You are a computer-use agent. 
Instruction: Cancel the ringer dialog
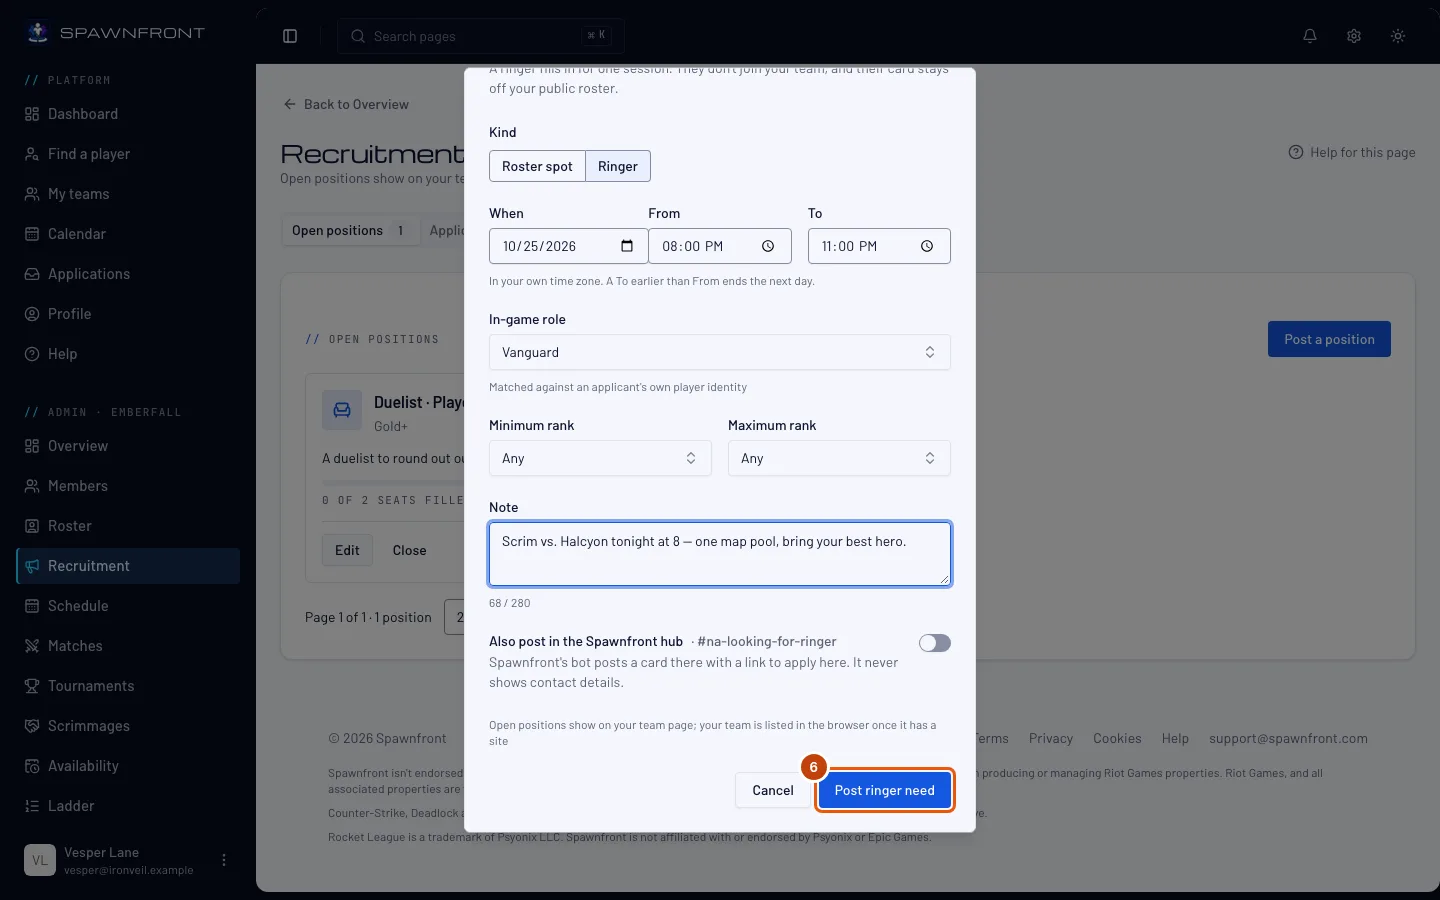click(x=772, y=790)
